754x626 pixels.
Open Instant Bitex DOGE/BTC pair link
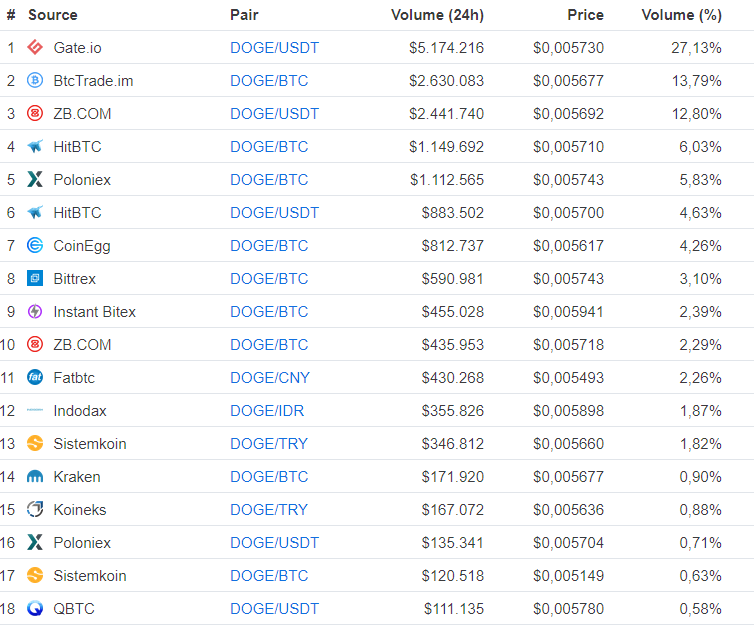point(269,312)
